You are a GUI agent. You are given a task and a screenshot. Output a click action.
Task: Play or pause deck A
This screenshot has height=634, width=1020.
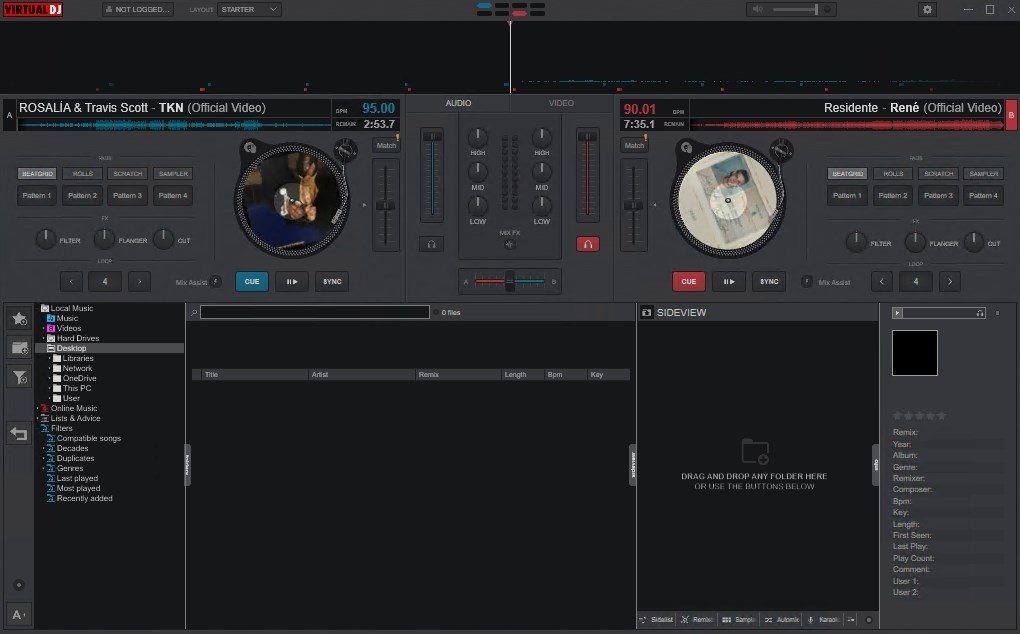coord(291,282)
